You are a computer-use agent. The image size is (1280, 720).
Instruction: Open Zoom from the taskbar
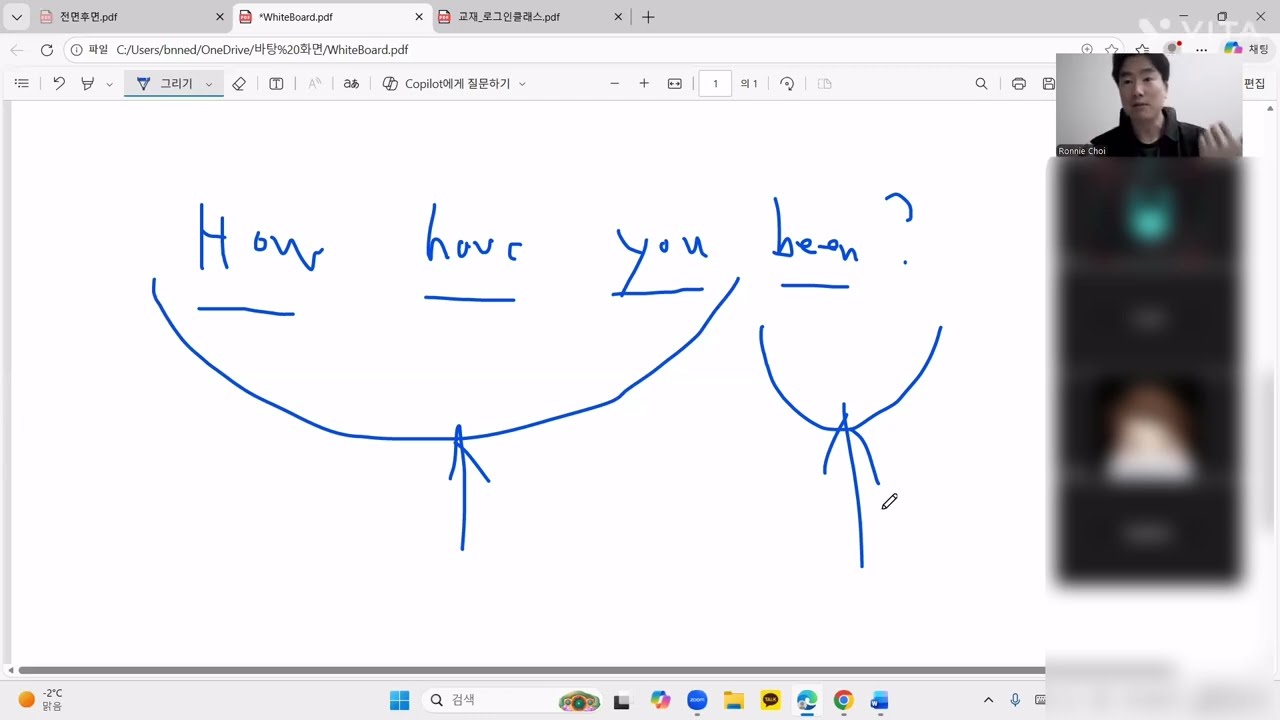[697, 700]
